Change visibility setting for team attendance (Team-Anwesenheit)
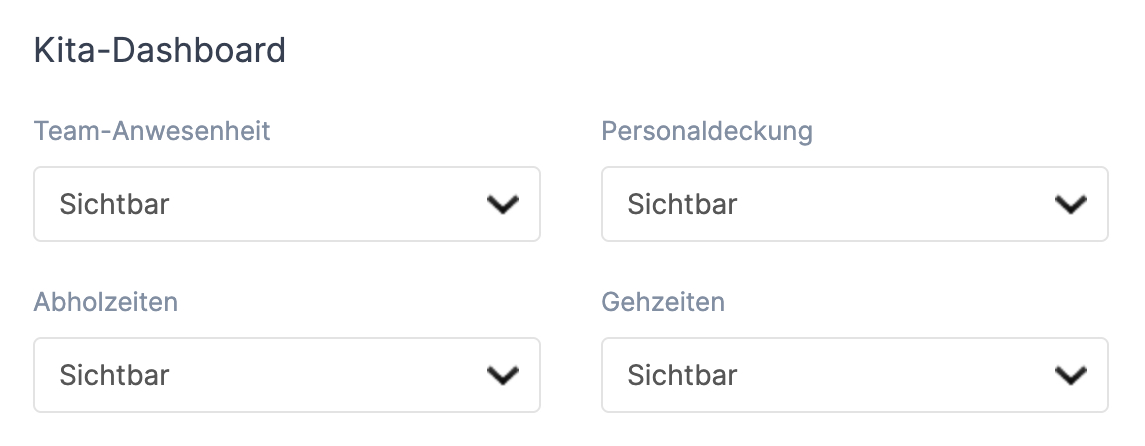 pos(287,205)
